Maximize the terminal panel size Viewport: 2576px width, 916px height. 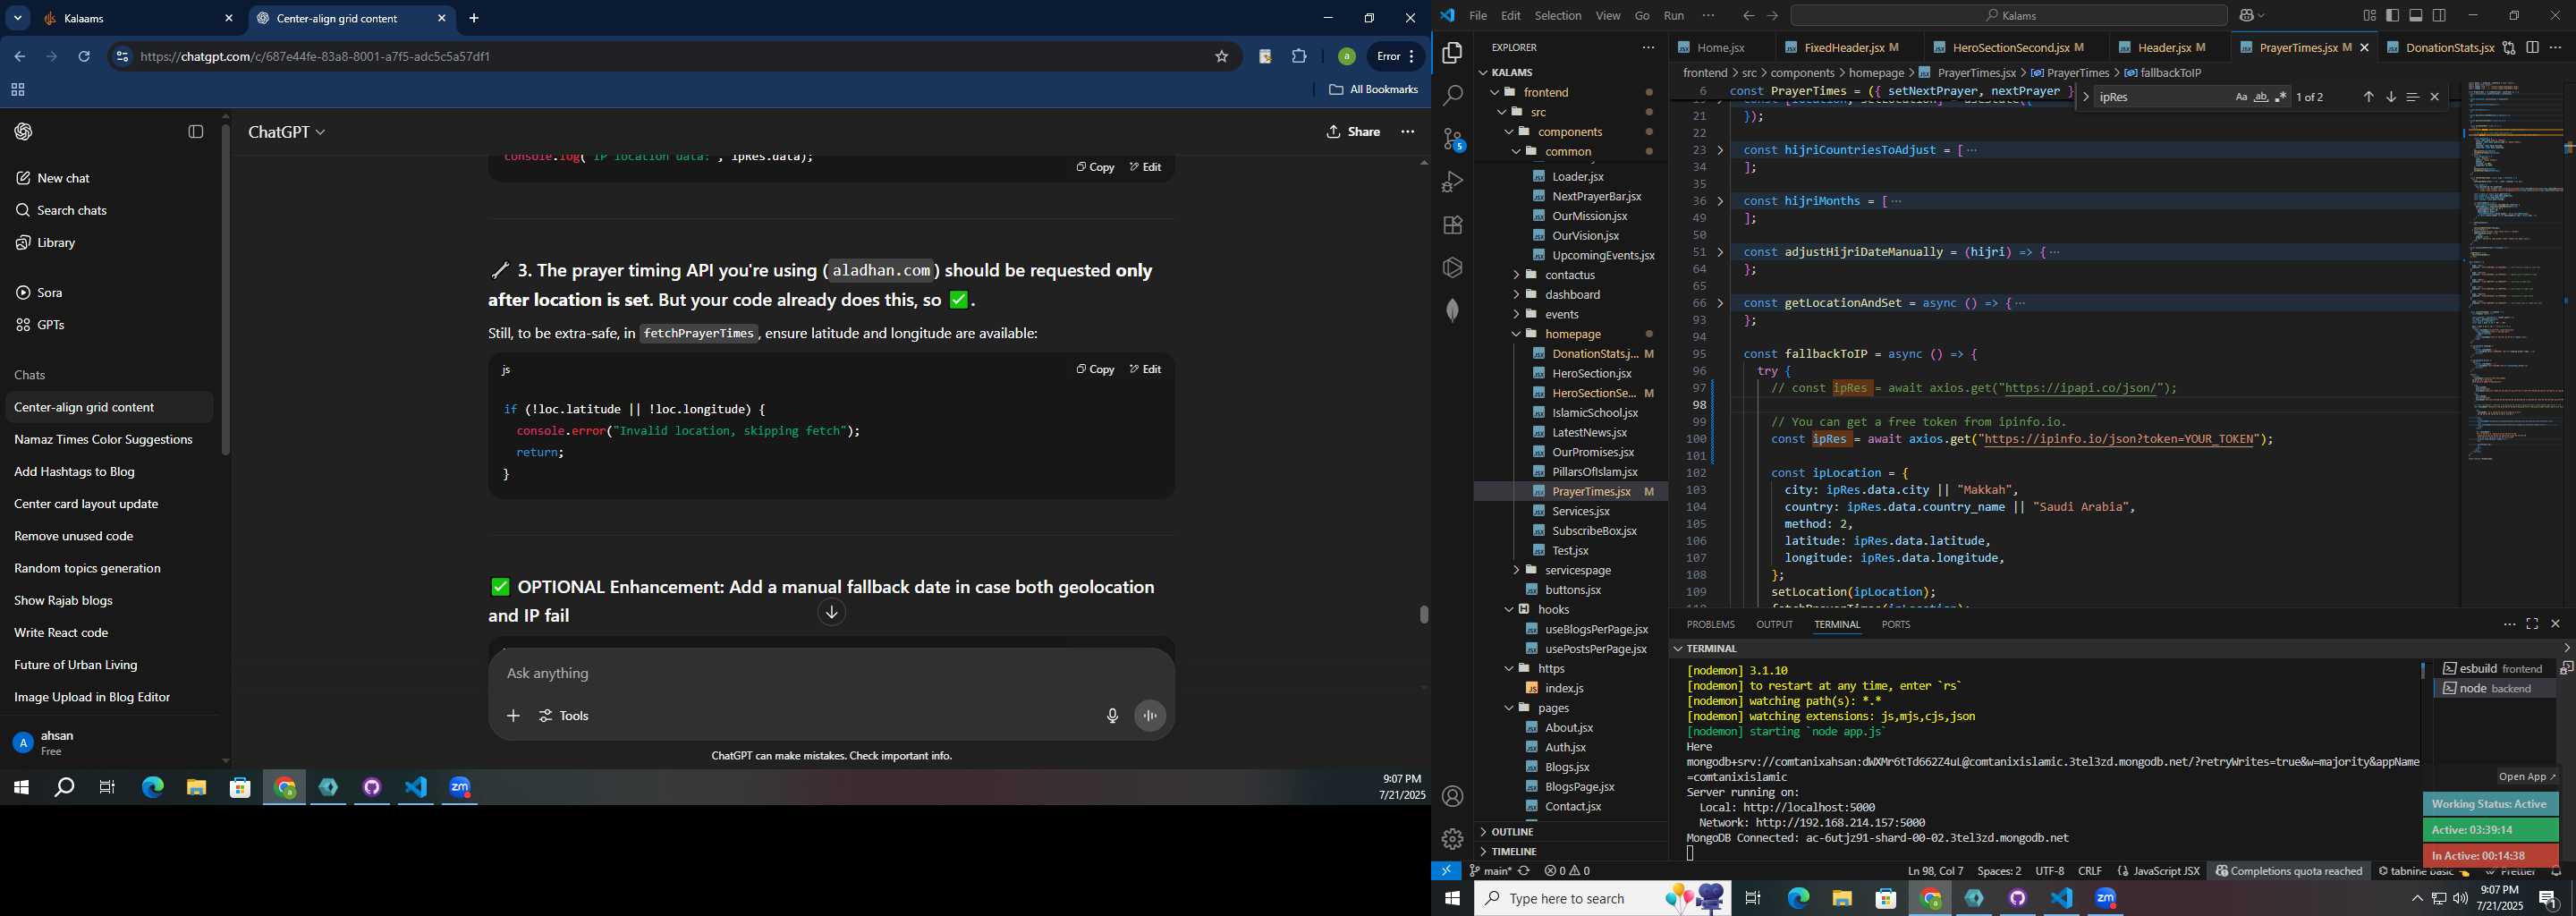[x=2532, y=624]
